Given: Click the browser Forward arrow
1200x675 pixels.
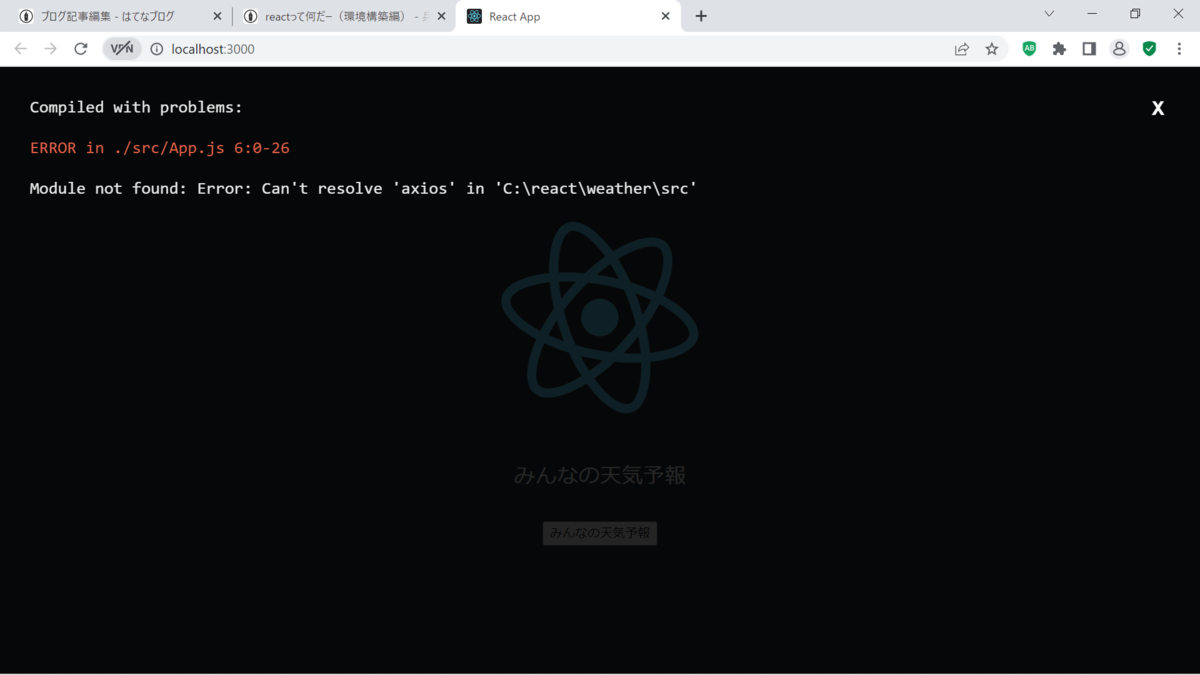Looking at the screenshot, I should pyautogui.click(x=51, y=48).
